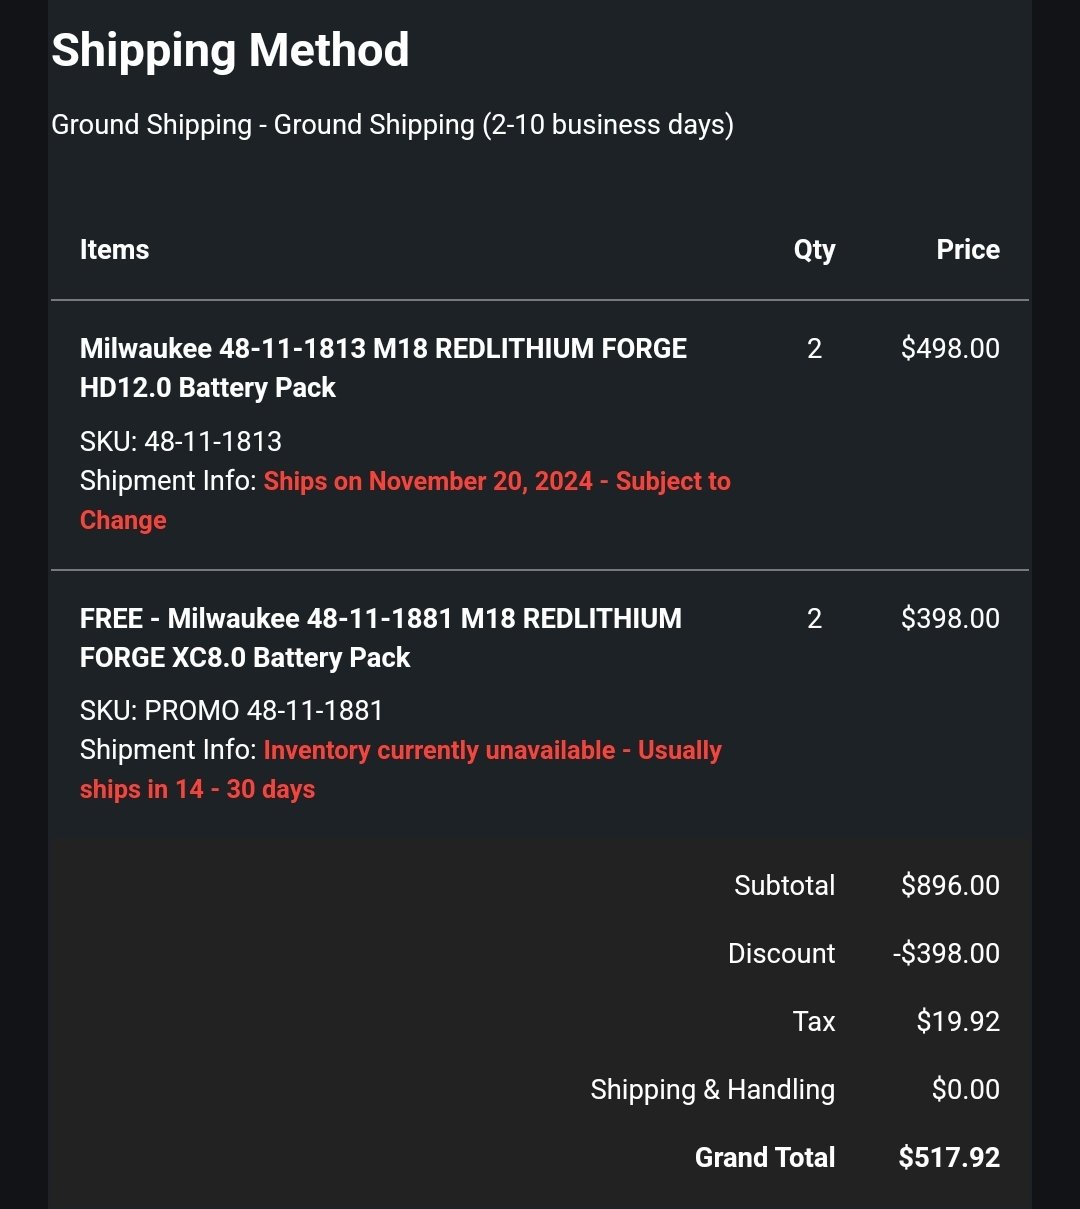Click quantity for the HD12.0 Battery Pack
Viewport: 1080px width, 1209px height.
coord(814,348)
